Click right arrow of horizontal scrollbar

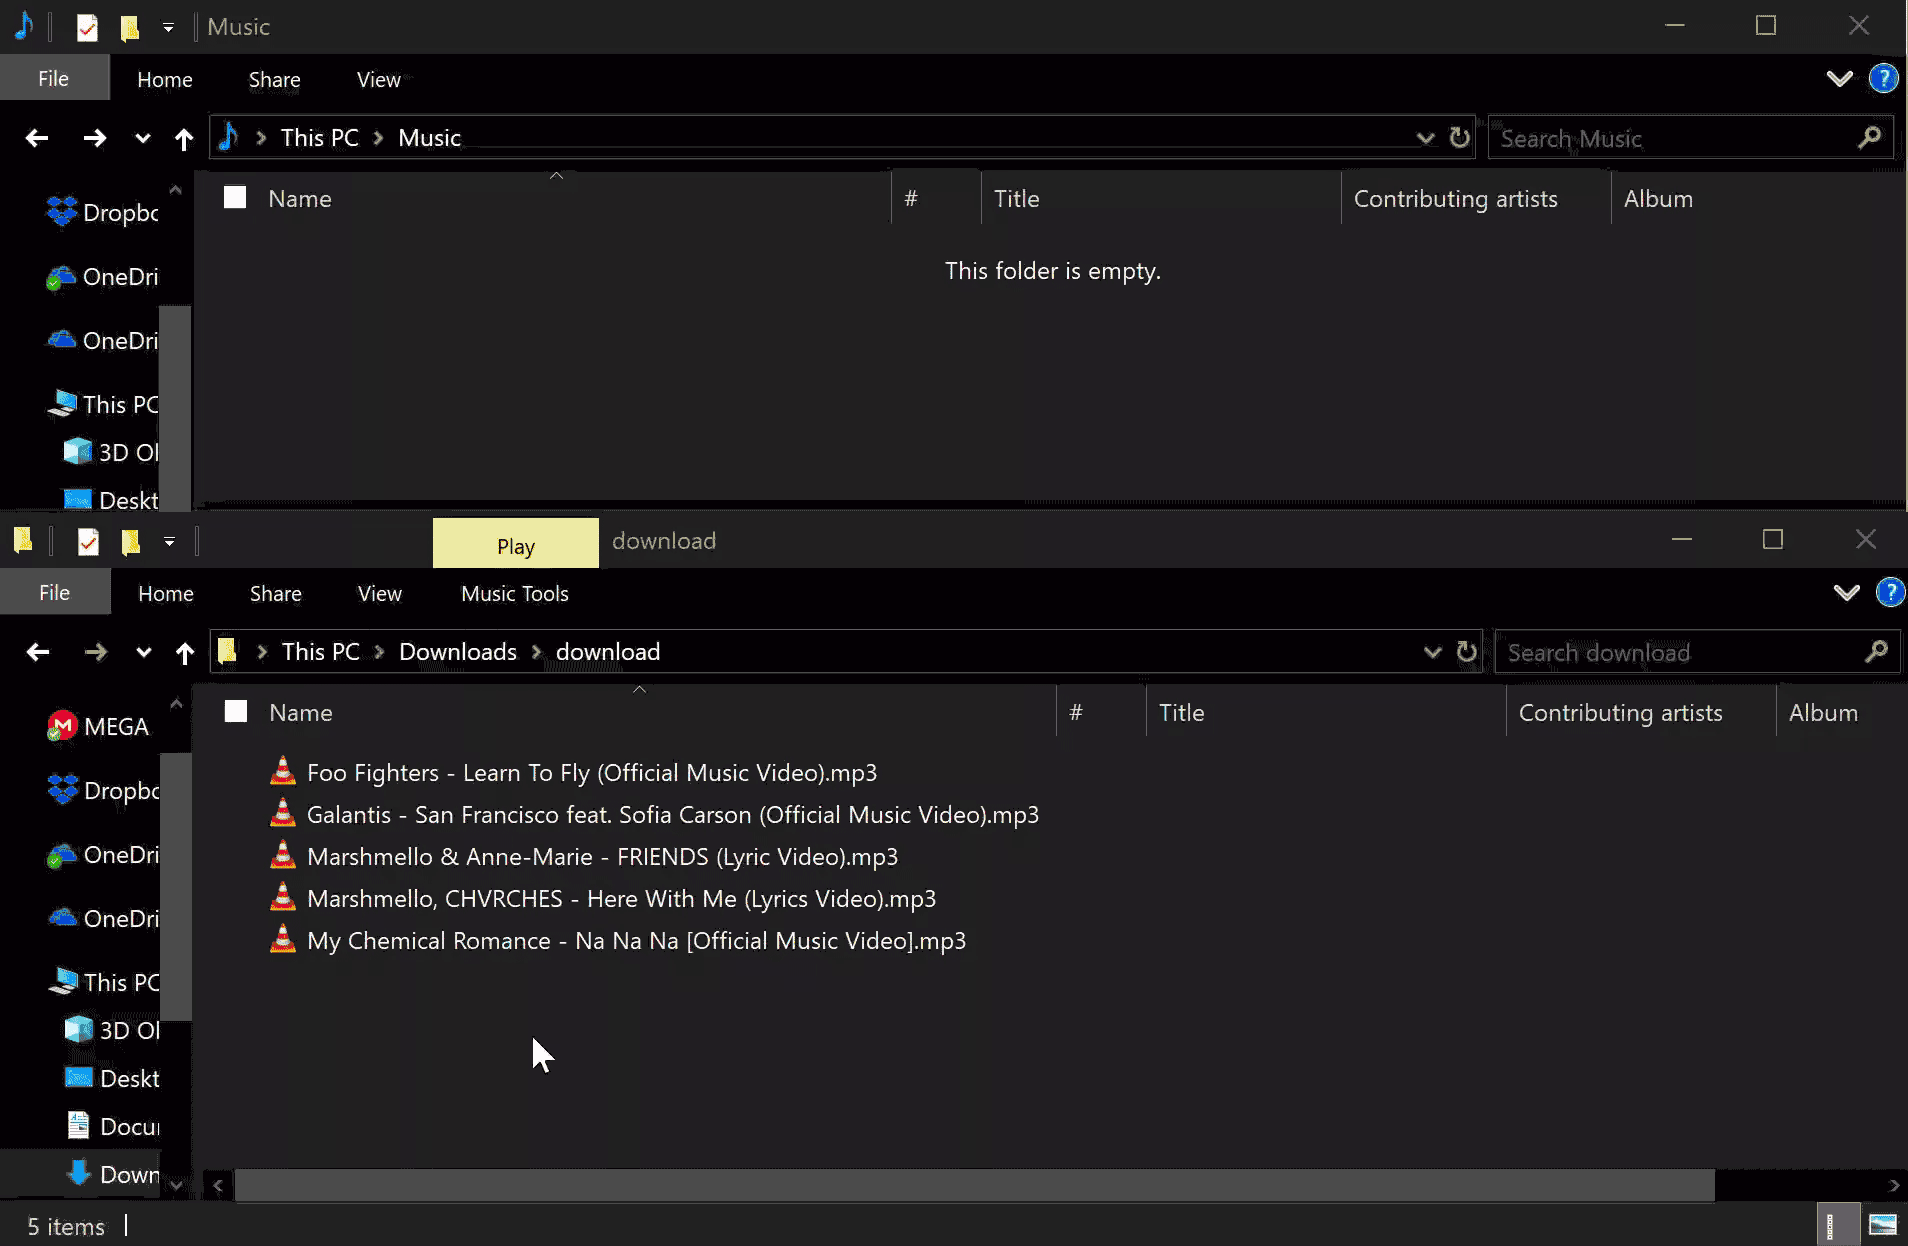[1893, 1185]
